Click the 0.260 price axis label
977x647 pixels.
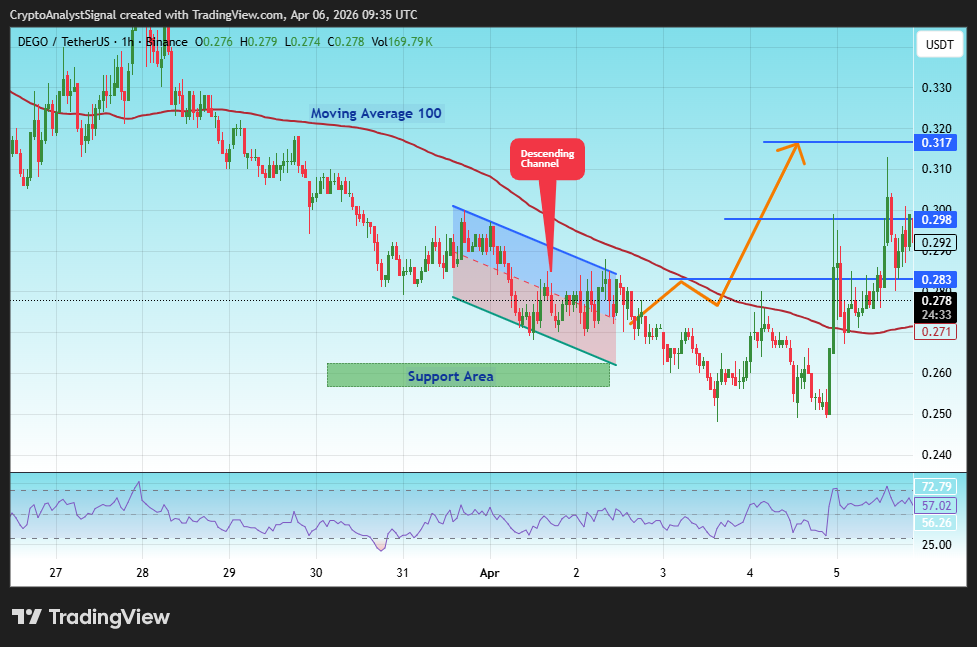tap(936, 373)
